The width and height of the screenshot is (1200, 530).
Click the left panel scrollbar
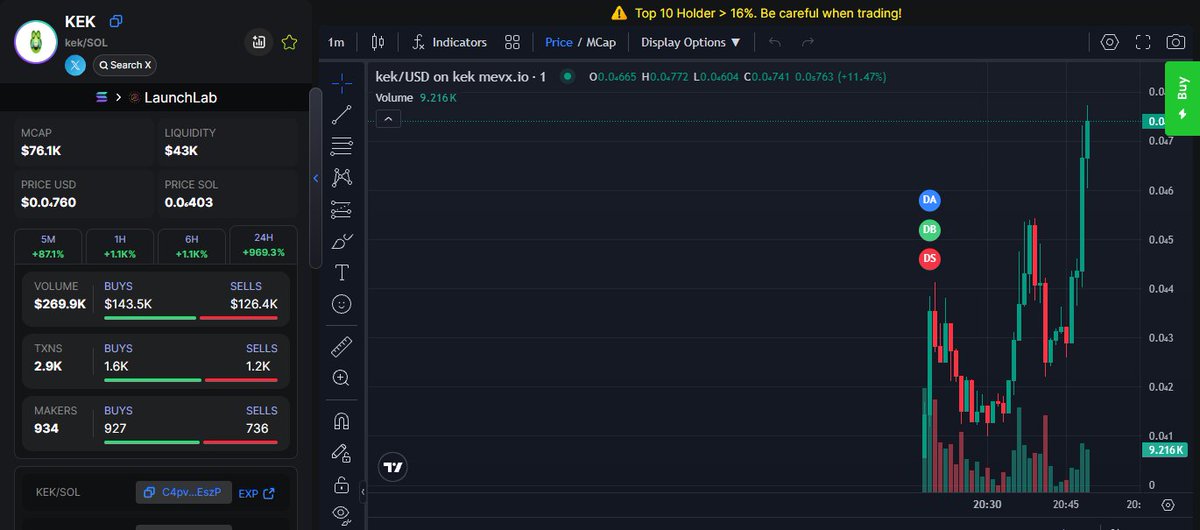tap(316, 178)
